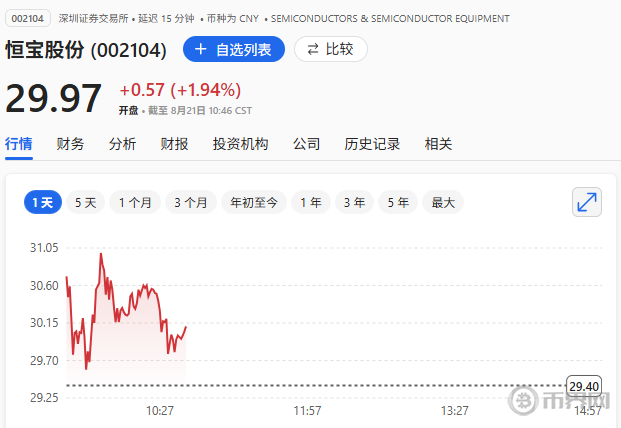Open the 投资机构 tab

pyautogui.click(x=241, y=144)
